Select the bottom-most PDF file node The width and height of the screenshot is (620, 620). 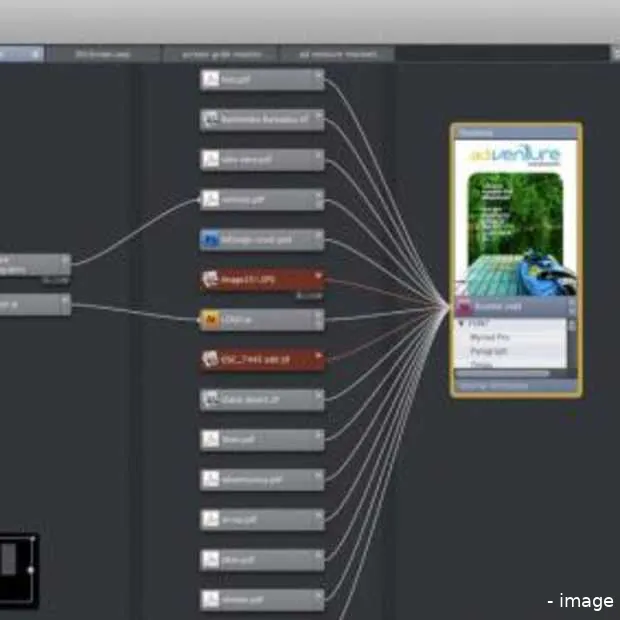coord(262,599)
